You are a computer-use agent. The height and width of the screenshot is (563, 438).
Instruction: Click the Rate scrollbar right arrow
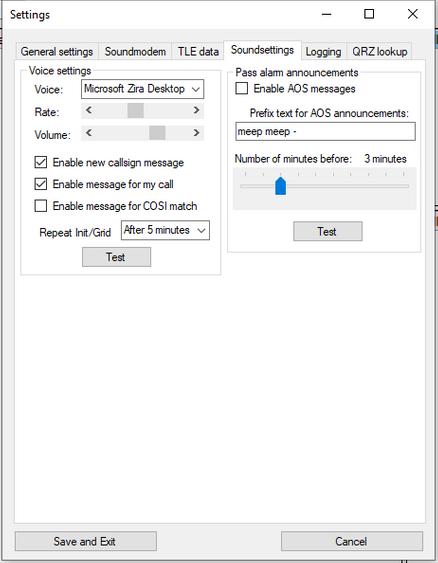click(196, 110)
